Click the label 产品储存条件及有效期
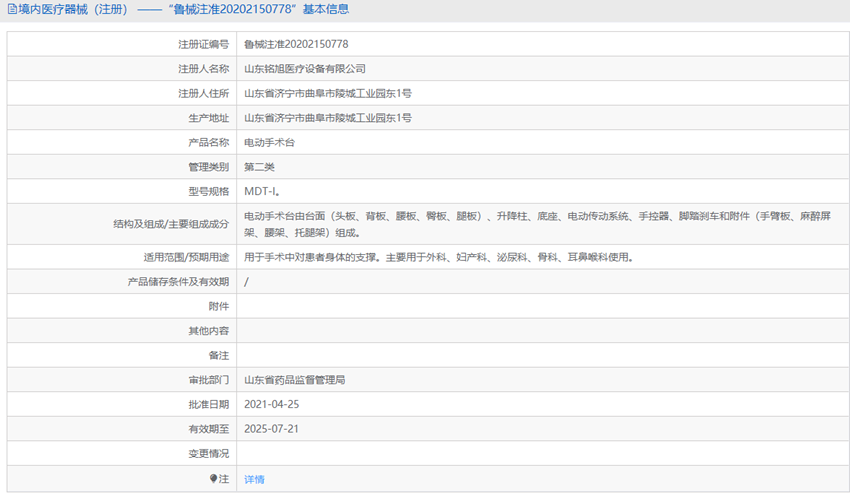This screenshot has height=493, width=850. tap(178, 281)
